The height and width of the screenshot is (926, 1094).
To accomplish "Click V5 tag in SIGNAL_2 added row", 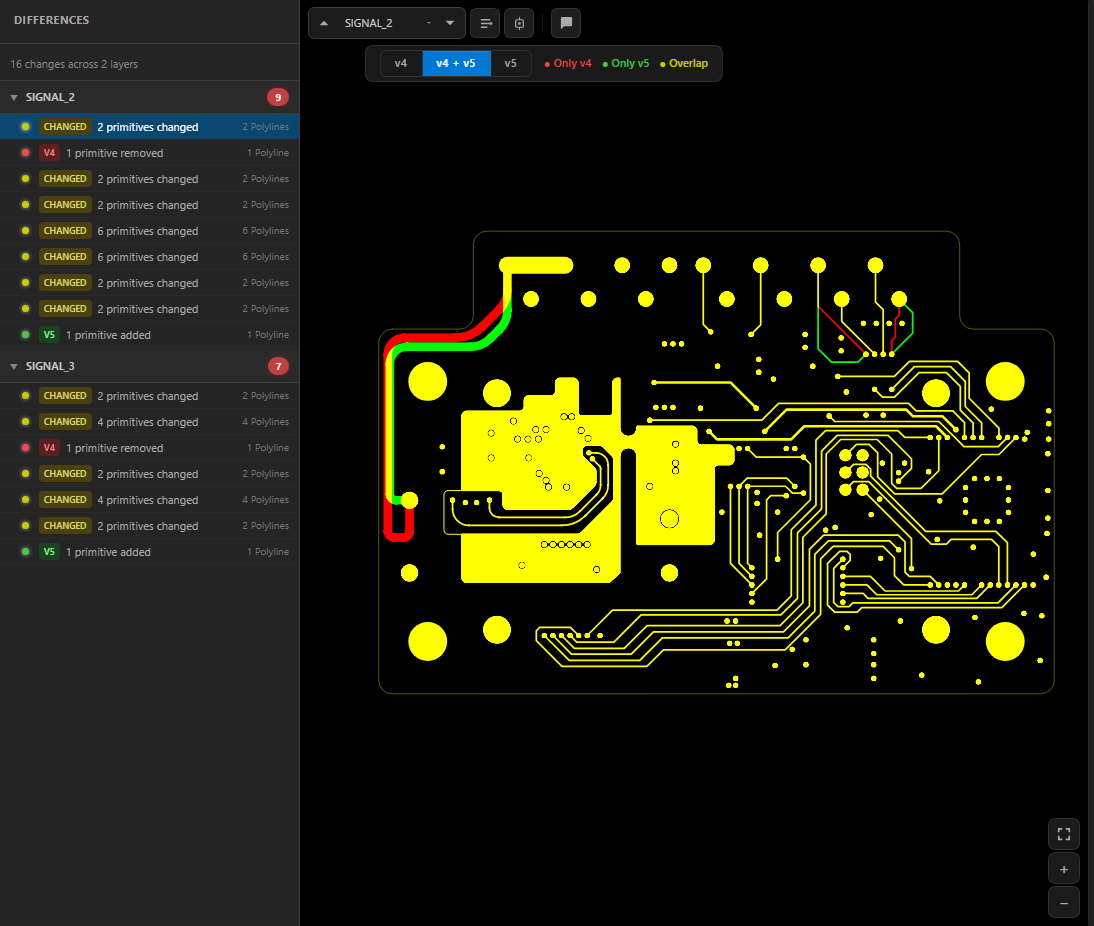I will (49, 335).
